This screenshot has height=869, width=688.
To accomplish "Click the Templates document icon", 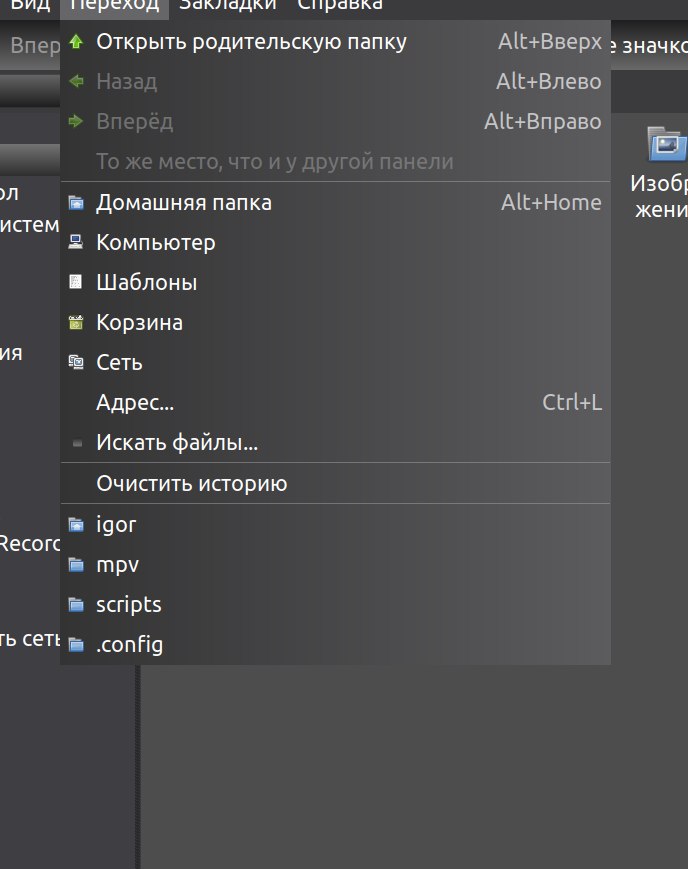I will pyautogui.click(x=76, y=283).
